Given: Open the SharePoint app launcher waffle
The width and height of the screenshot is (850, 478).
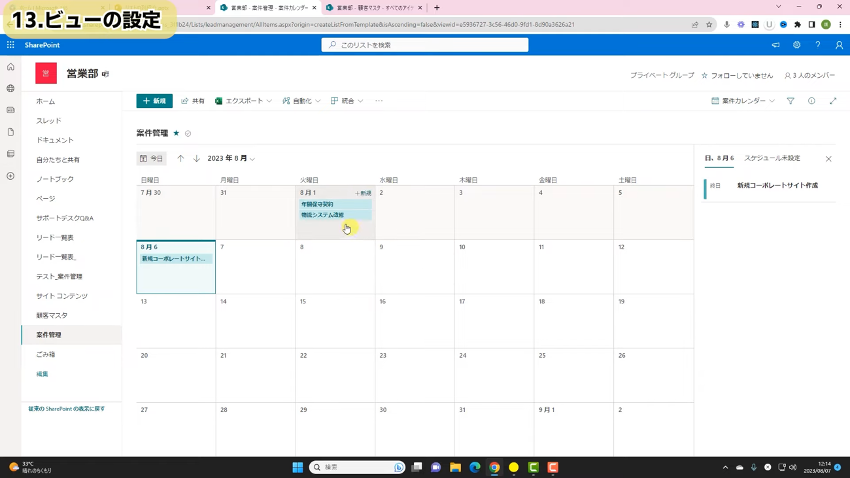Looking at the screenshot, I should (10, 45).
